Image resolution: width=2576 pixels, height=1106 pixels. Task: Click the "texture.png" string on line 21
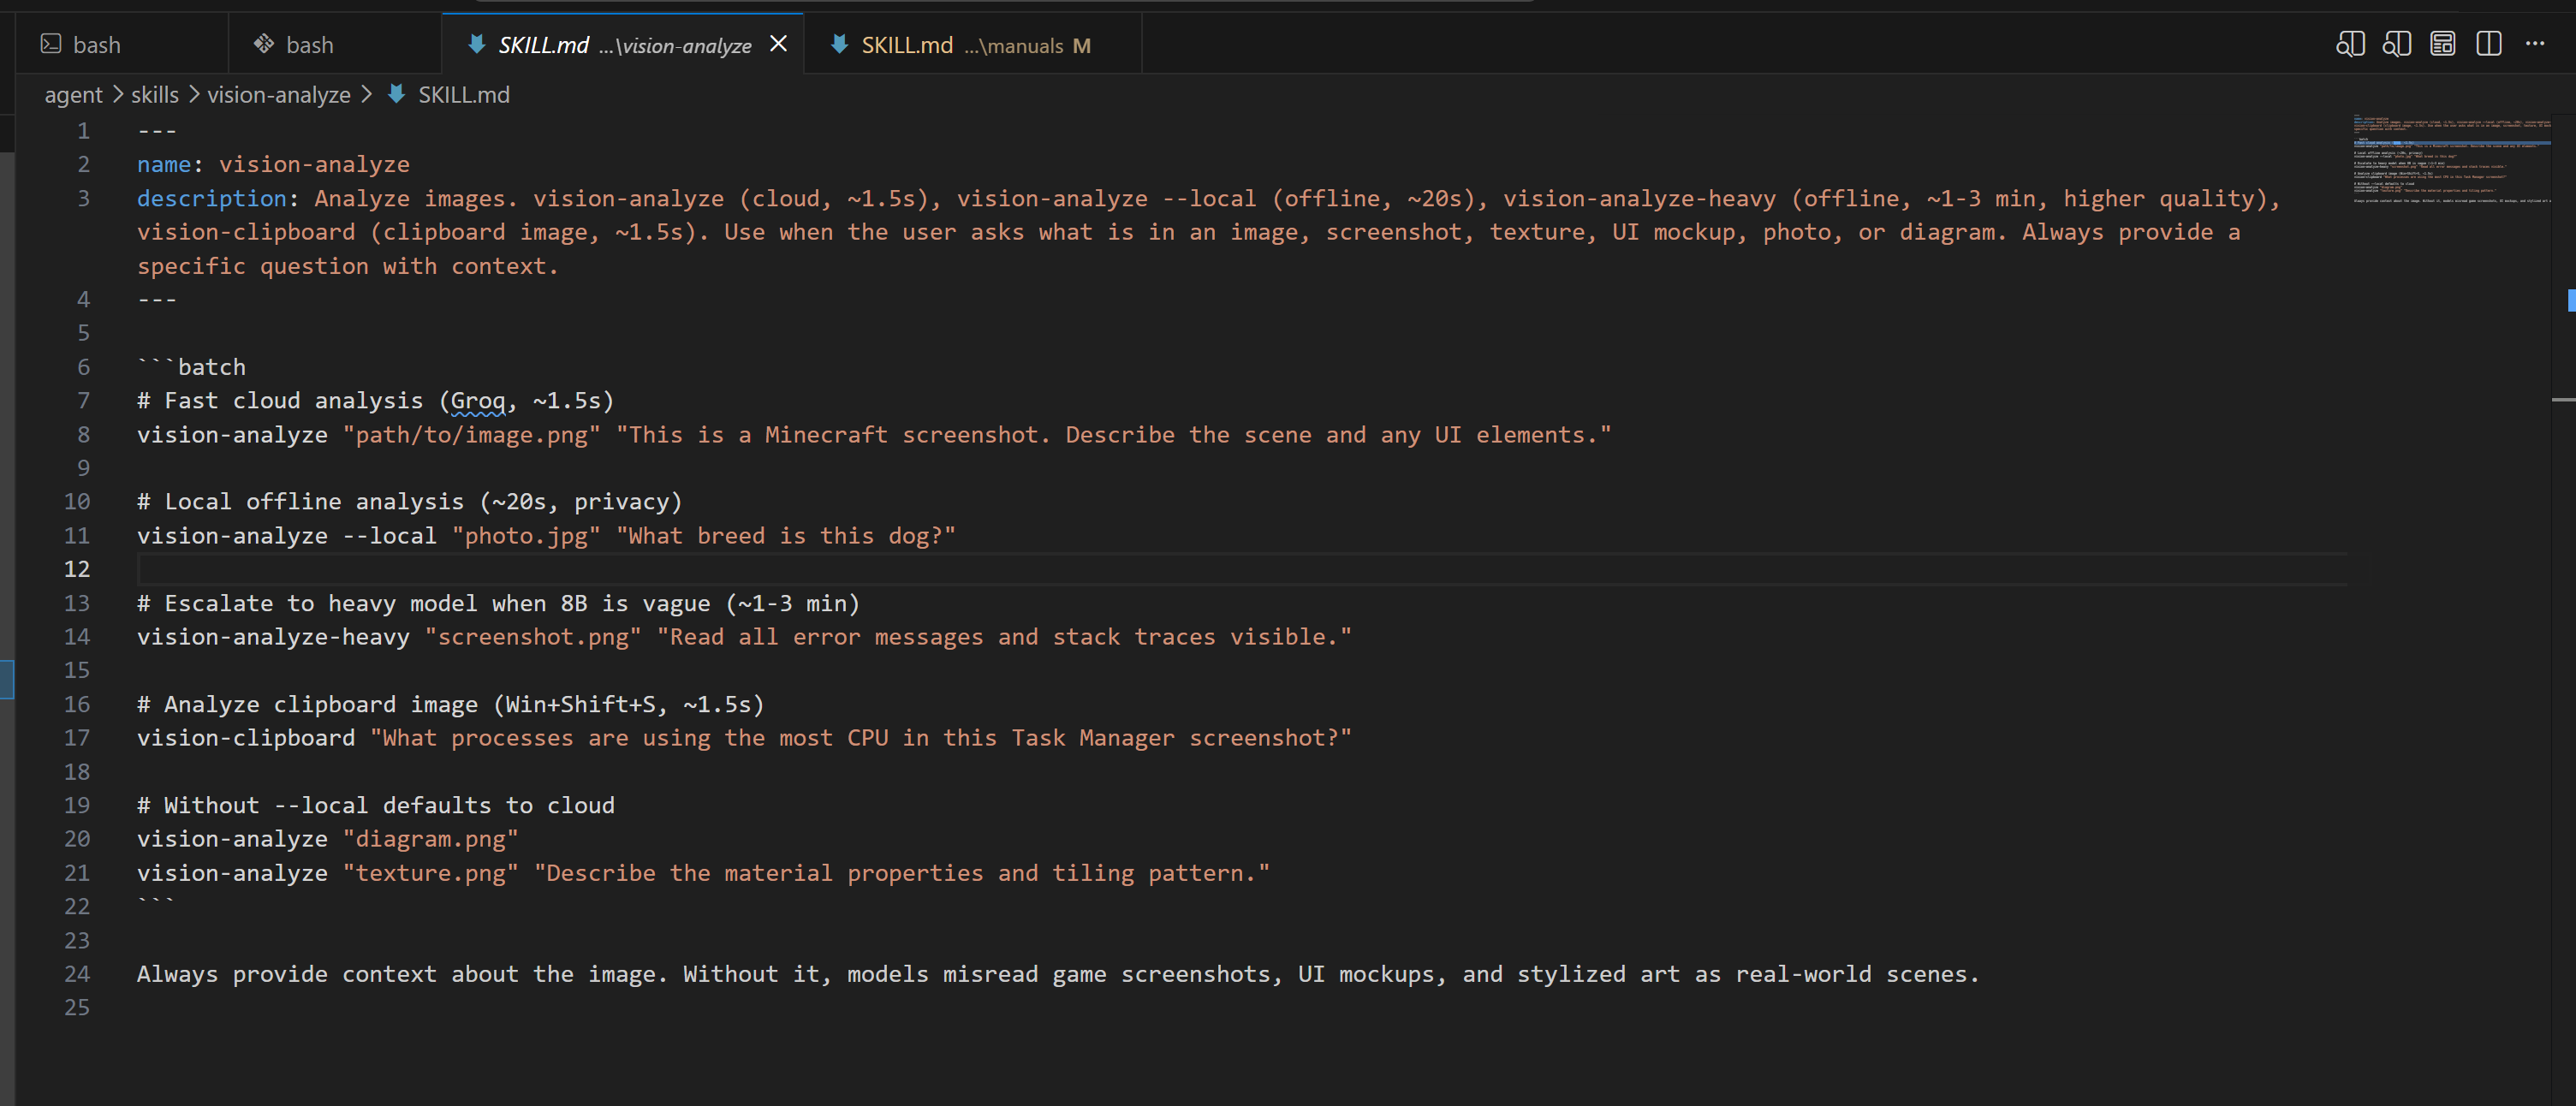tap(431, 873)
